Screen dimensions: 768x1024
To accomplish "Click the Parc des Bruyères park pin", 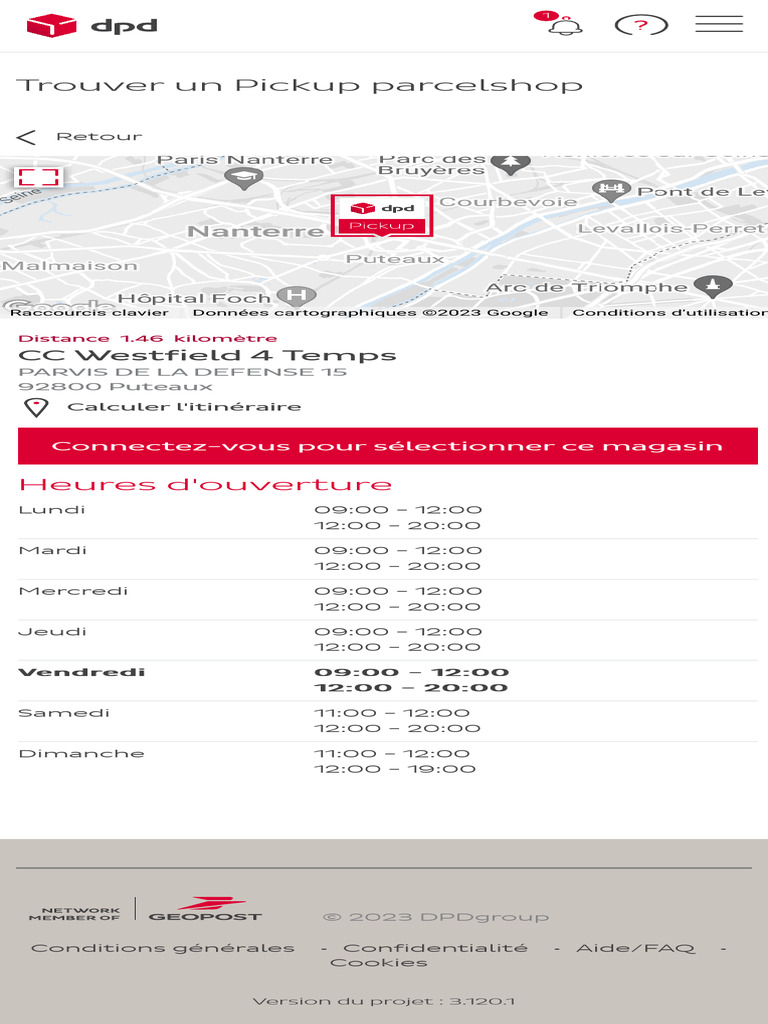I will 510,163.
